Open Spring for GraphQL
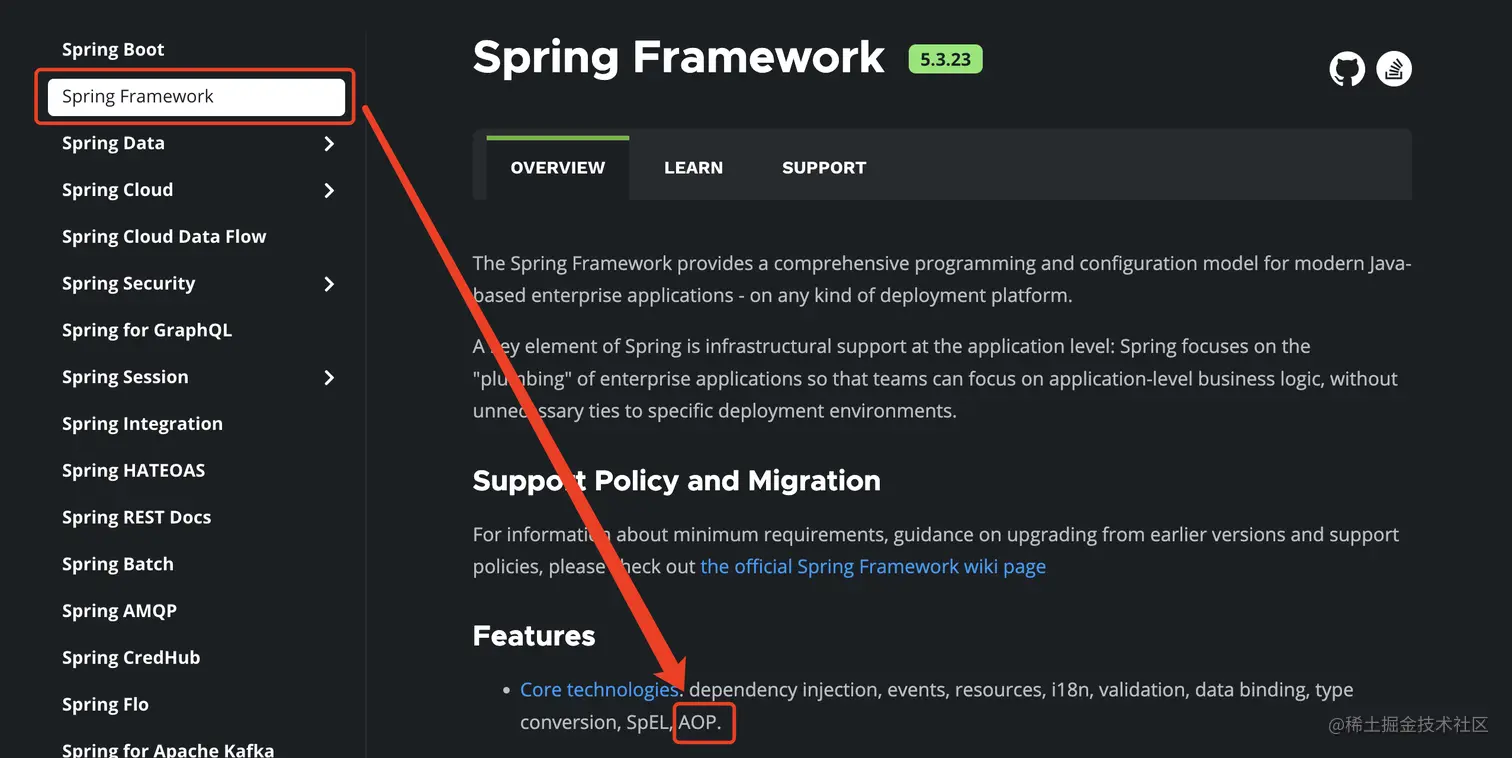Image resolution: width=1512 pixels, height=758 pixels. (x=147, y=330)
